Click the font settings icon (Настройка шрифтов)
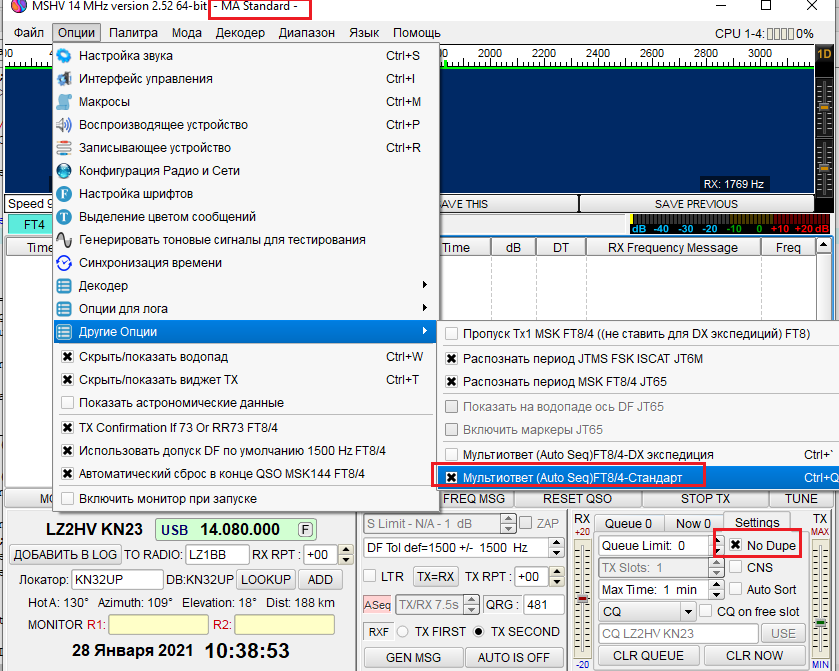The height and width of the screenshot is (671, 839). pyautogui.click(x=64, y=194)
